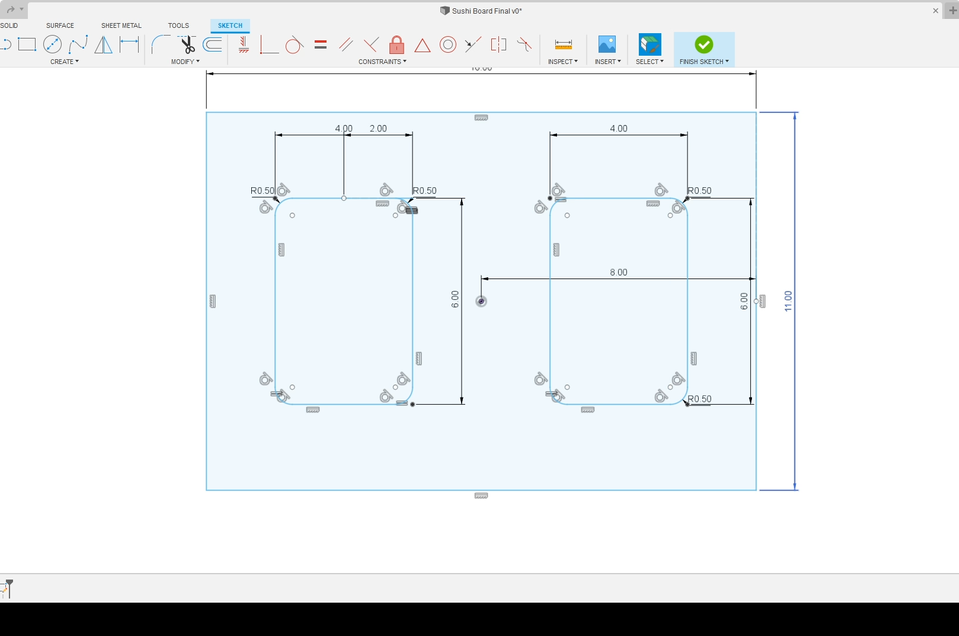This screenshot has width=959, height=636.
Task: Apply the Midpoint triangle constraint
Action: pyautogui.click(x=422, y=45)
